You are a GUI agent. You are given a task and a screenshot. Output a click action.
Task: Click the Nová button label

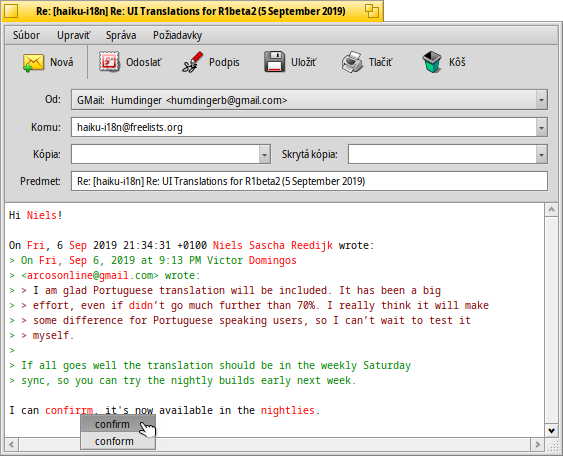(61, 62)
